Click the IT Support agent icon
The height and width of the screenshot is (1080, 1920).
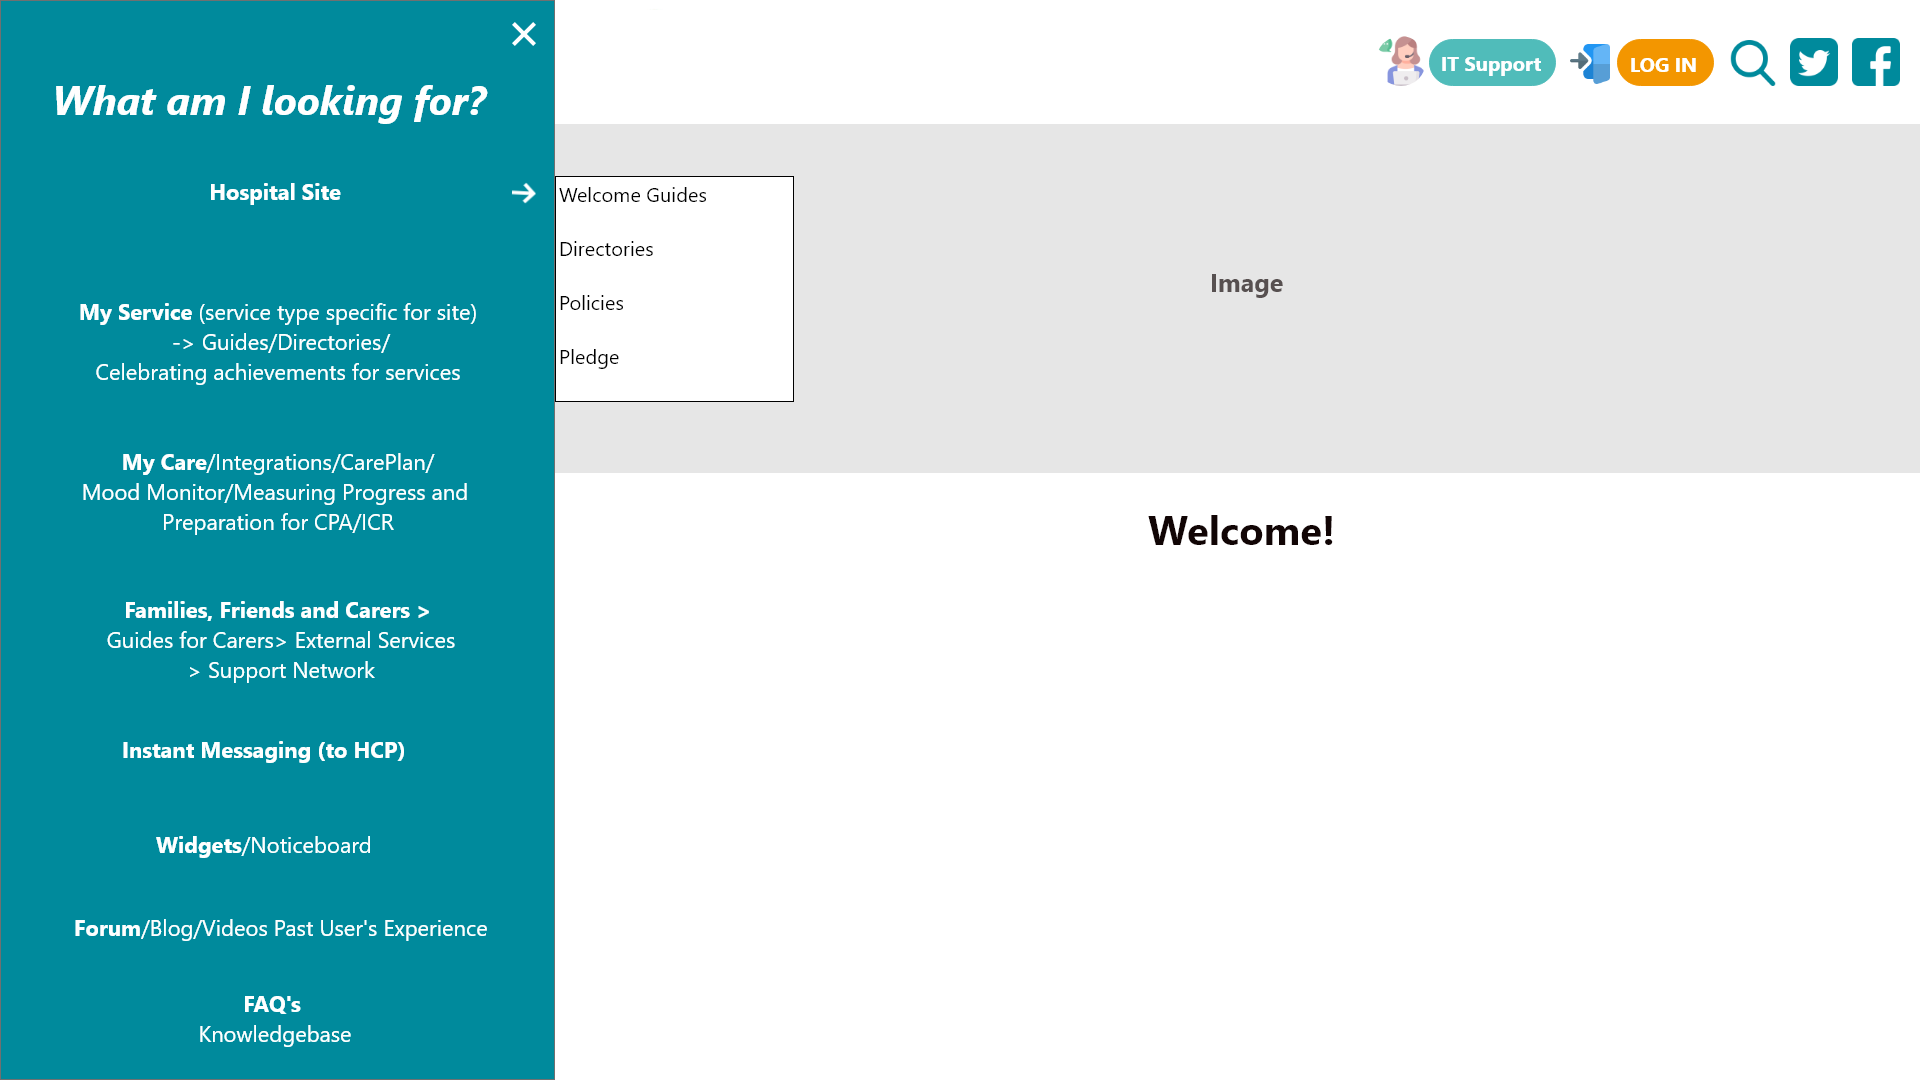click(1401, 62)
